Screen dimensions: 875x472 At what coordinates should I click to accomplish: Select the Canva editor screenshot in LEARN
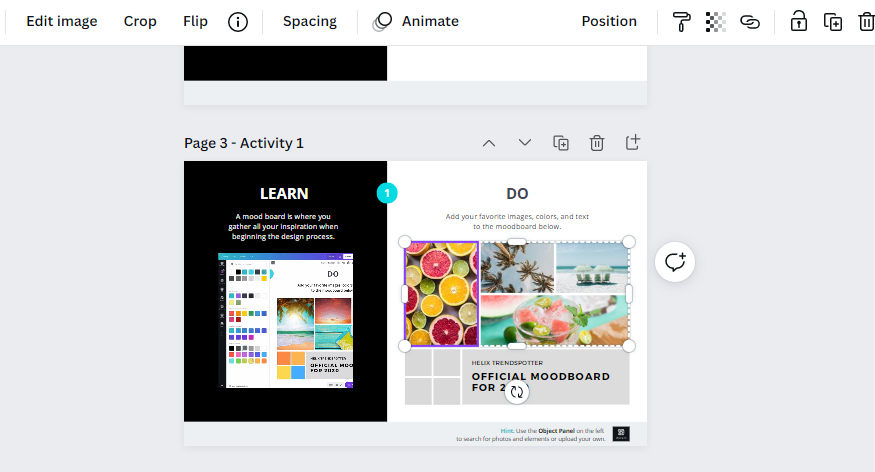pyautogui.click(x=286, y=320)
